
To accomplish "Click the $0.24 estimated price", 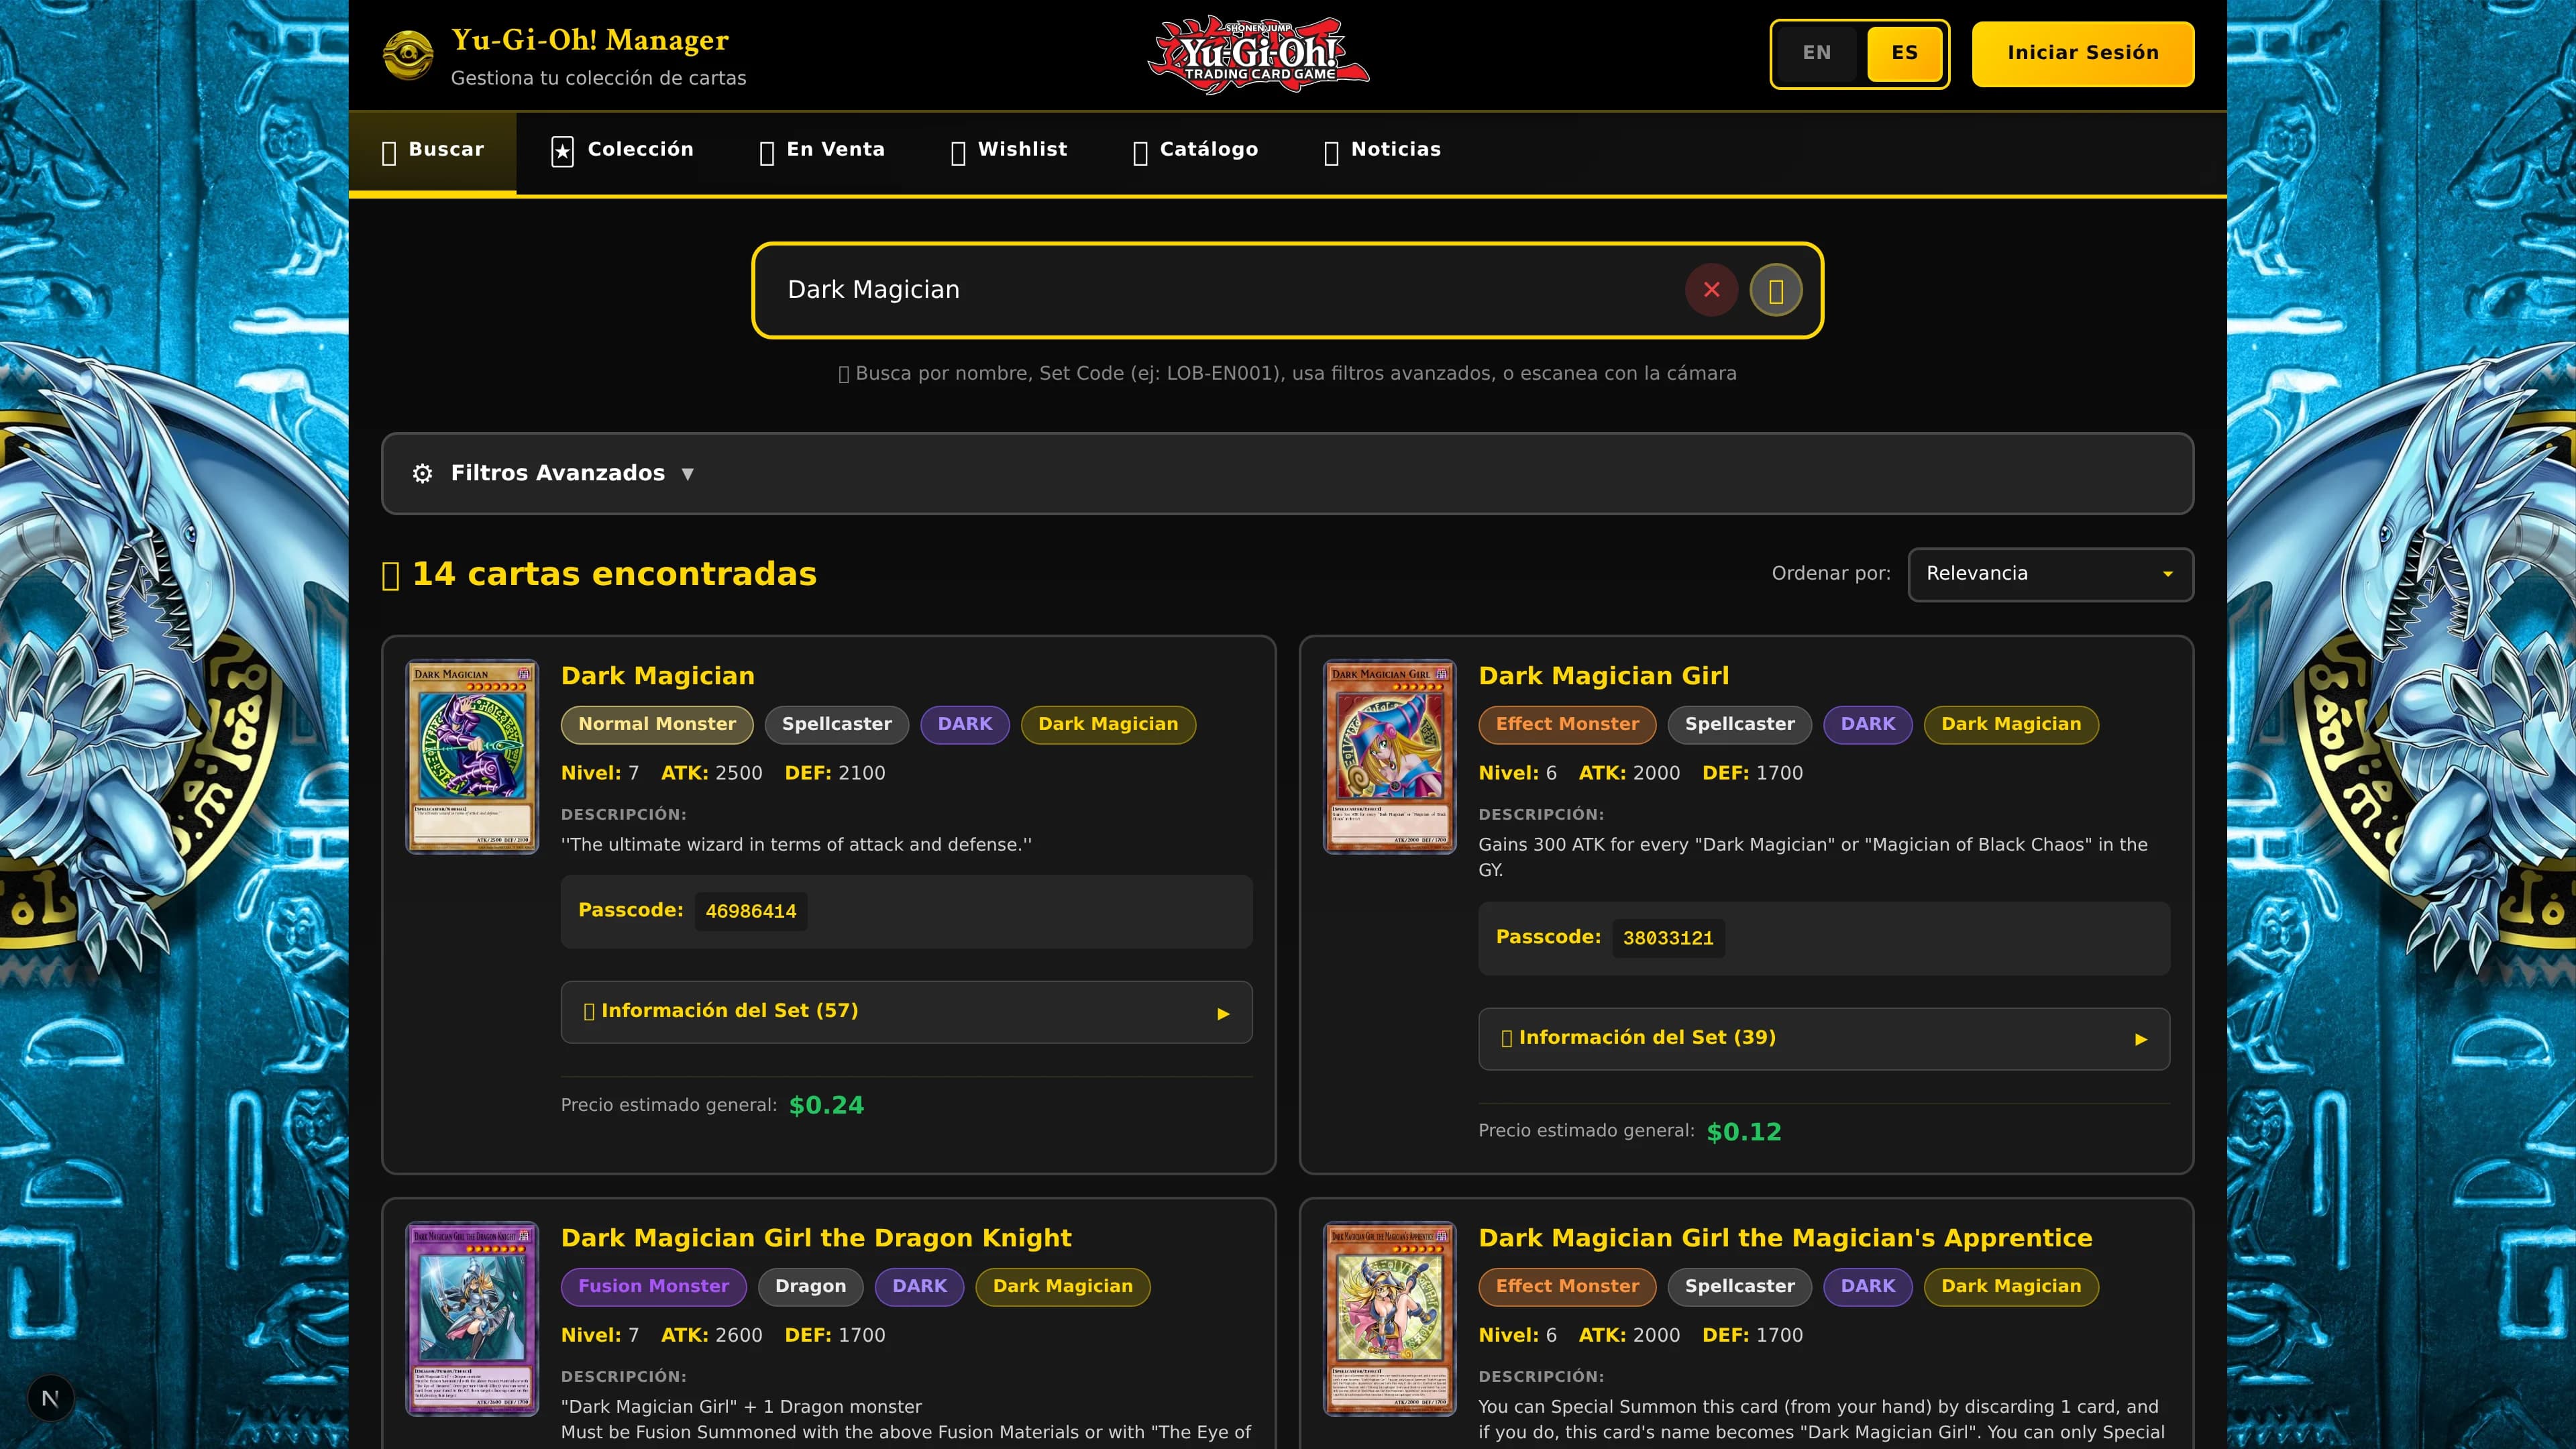I will click(x=826, y=1105).
